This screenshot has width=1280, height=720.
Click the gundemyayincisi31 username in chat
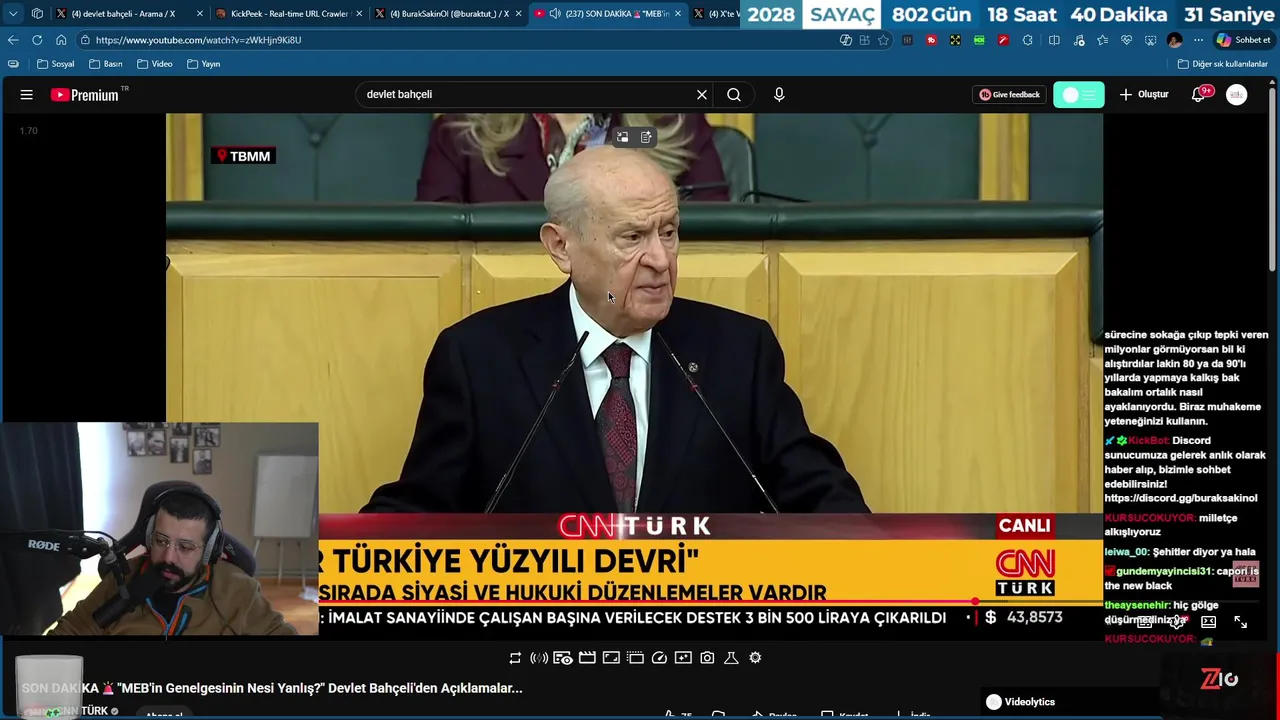coord(1164,571)
